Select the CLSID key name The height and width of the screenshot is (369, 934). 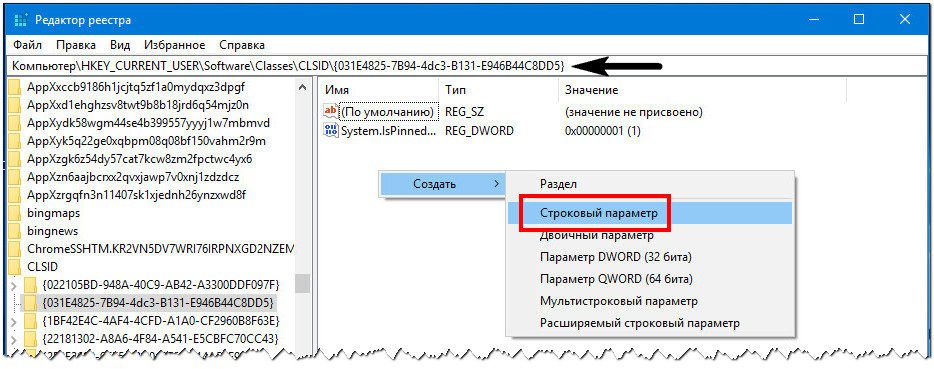click(x=42, y=266)
